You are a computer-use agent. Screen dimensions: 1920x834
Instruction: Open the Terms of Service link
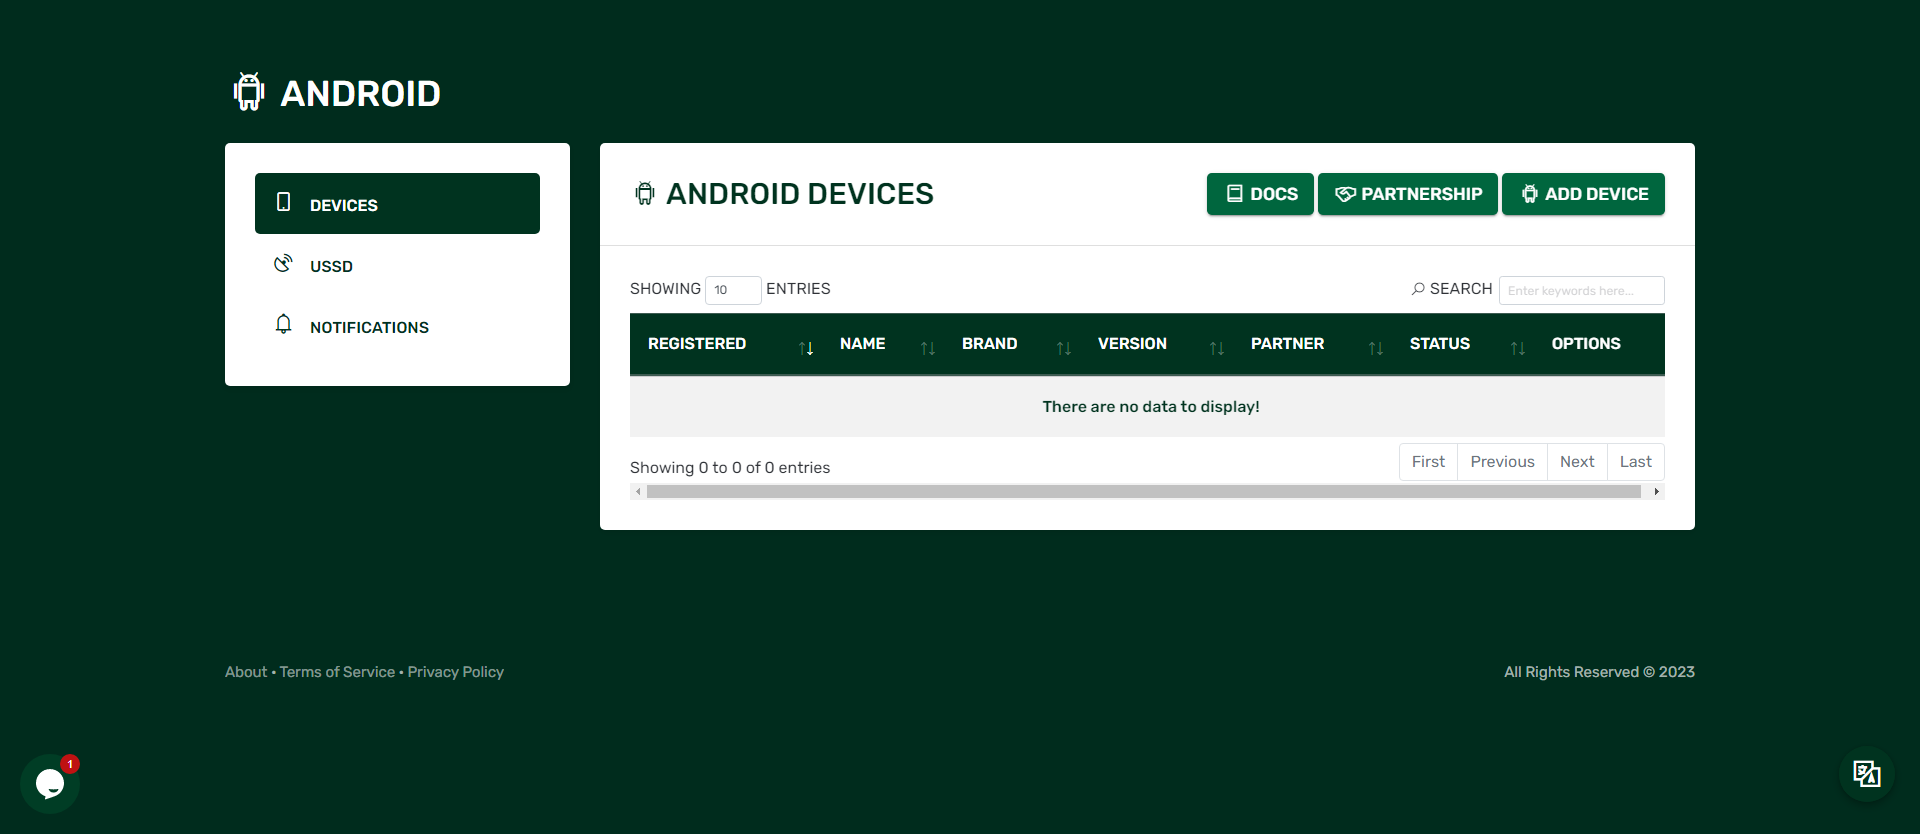coord(337,672)
